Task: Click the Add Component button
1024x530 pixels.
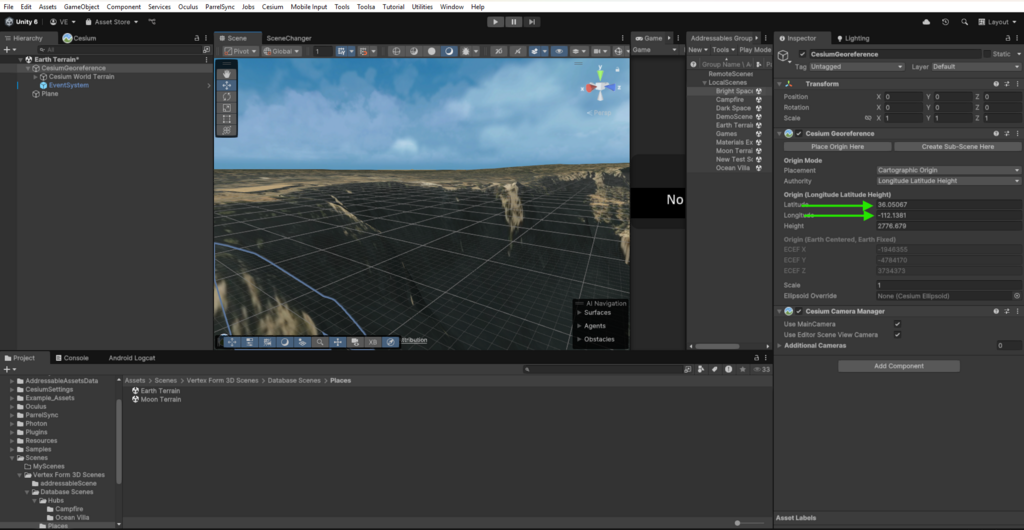Action: 898,366
